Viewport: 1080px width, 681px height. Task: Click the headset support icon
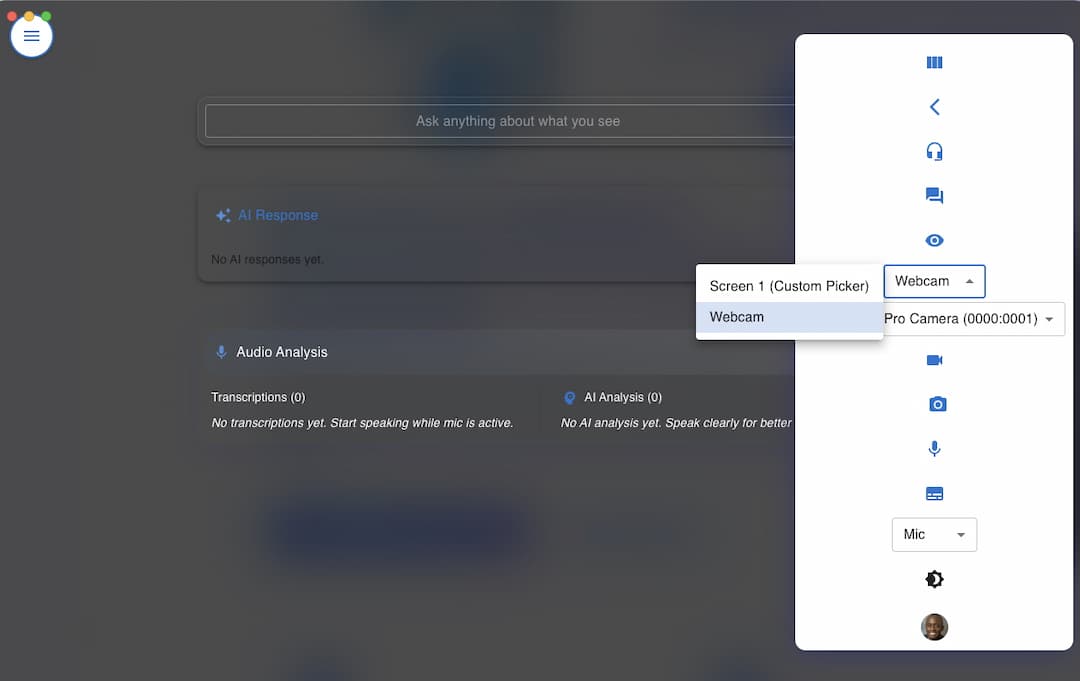pos(934,151)
